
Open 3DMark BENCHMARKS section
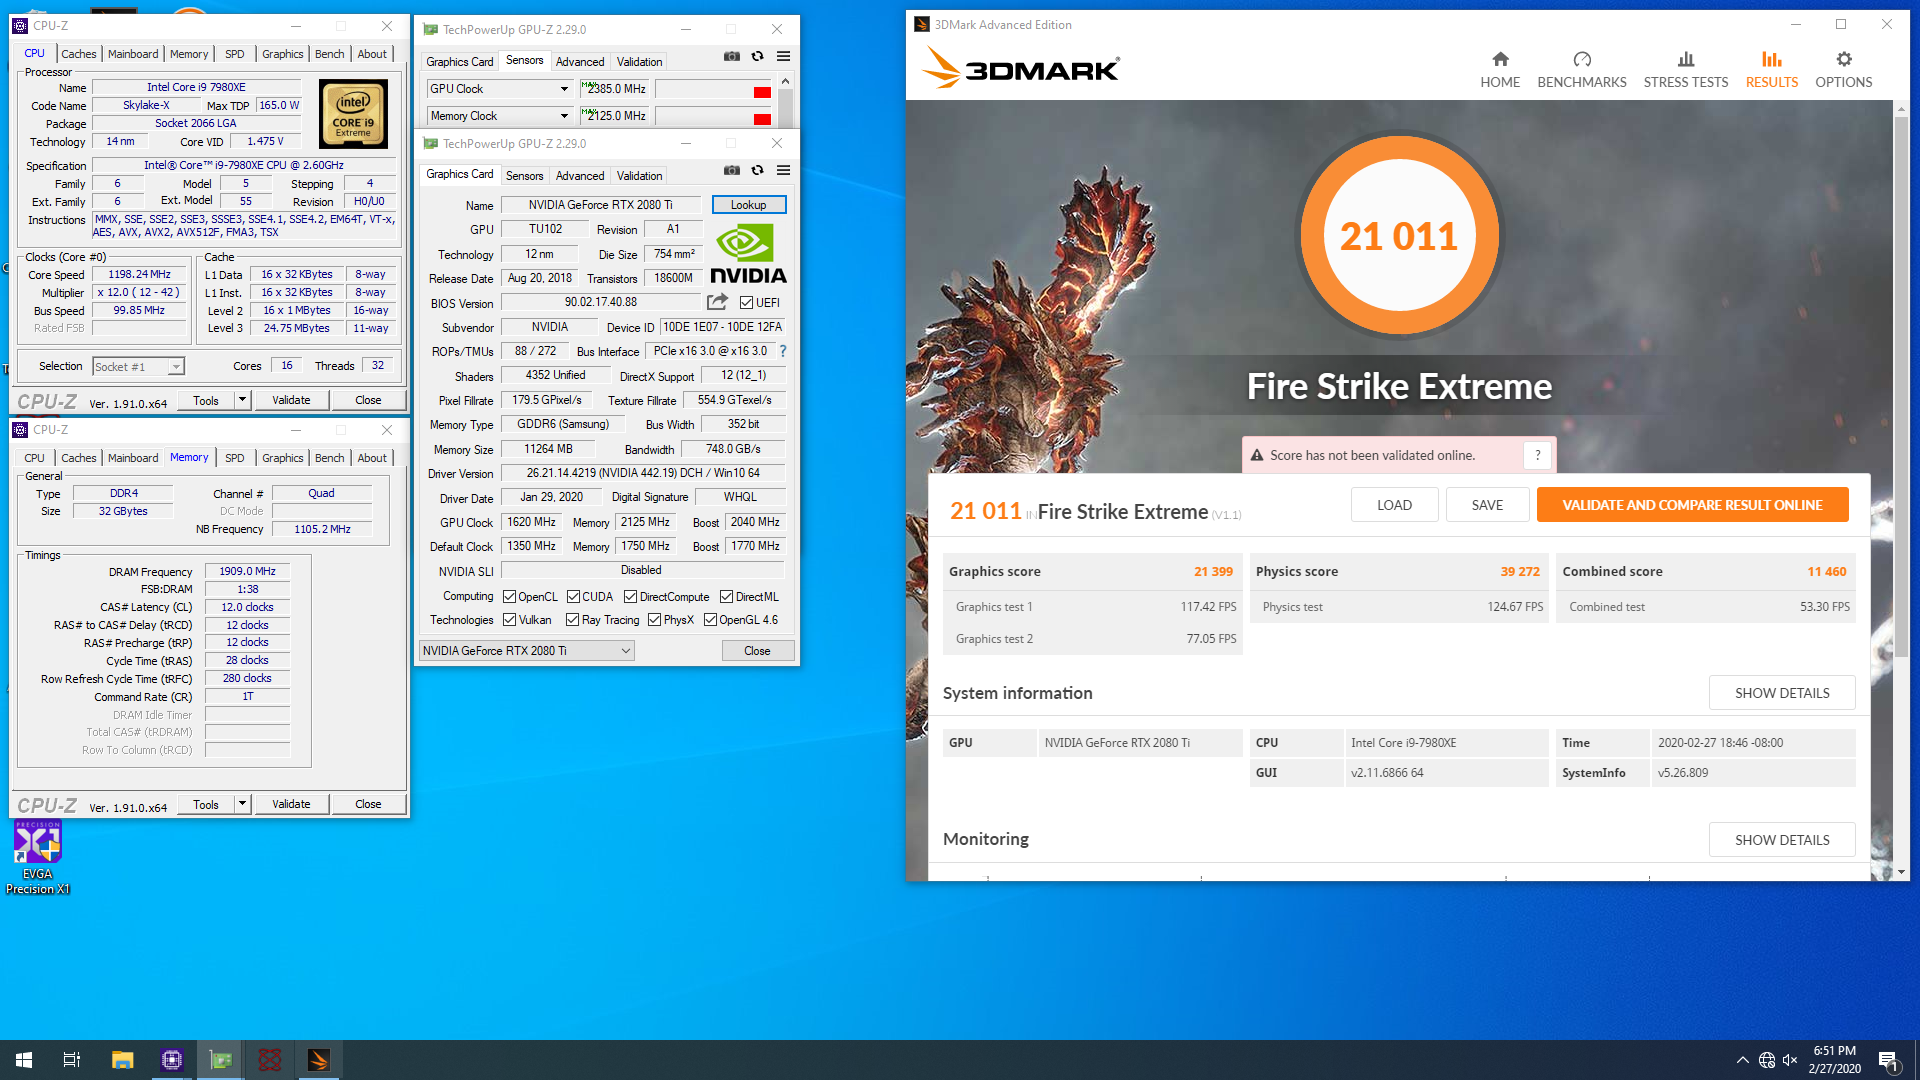[x=1582, y=70]
